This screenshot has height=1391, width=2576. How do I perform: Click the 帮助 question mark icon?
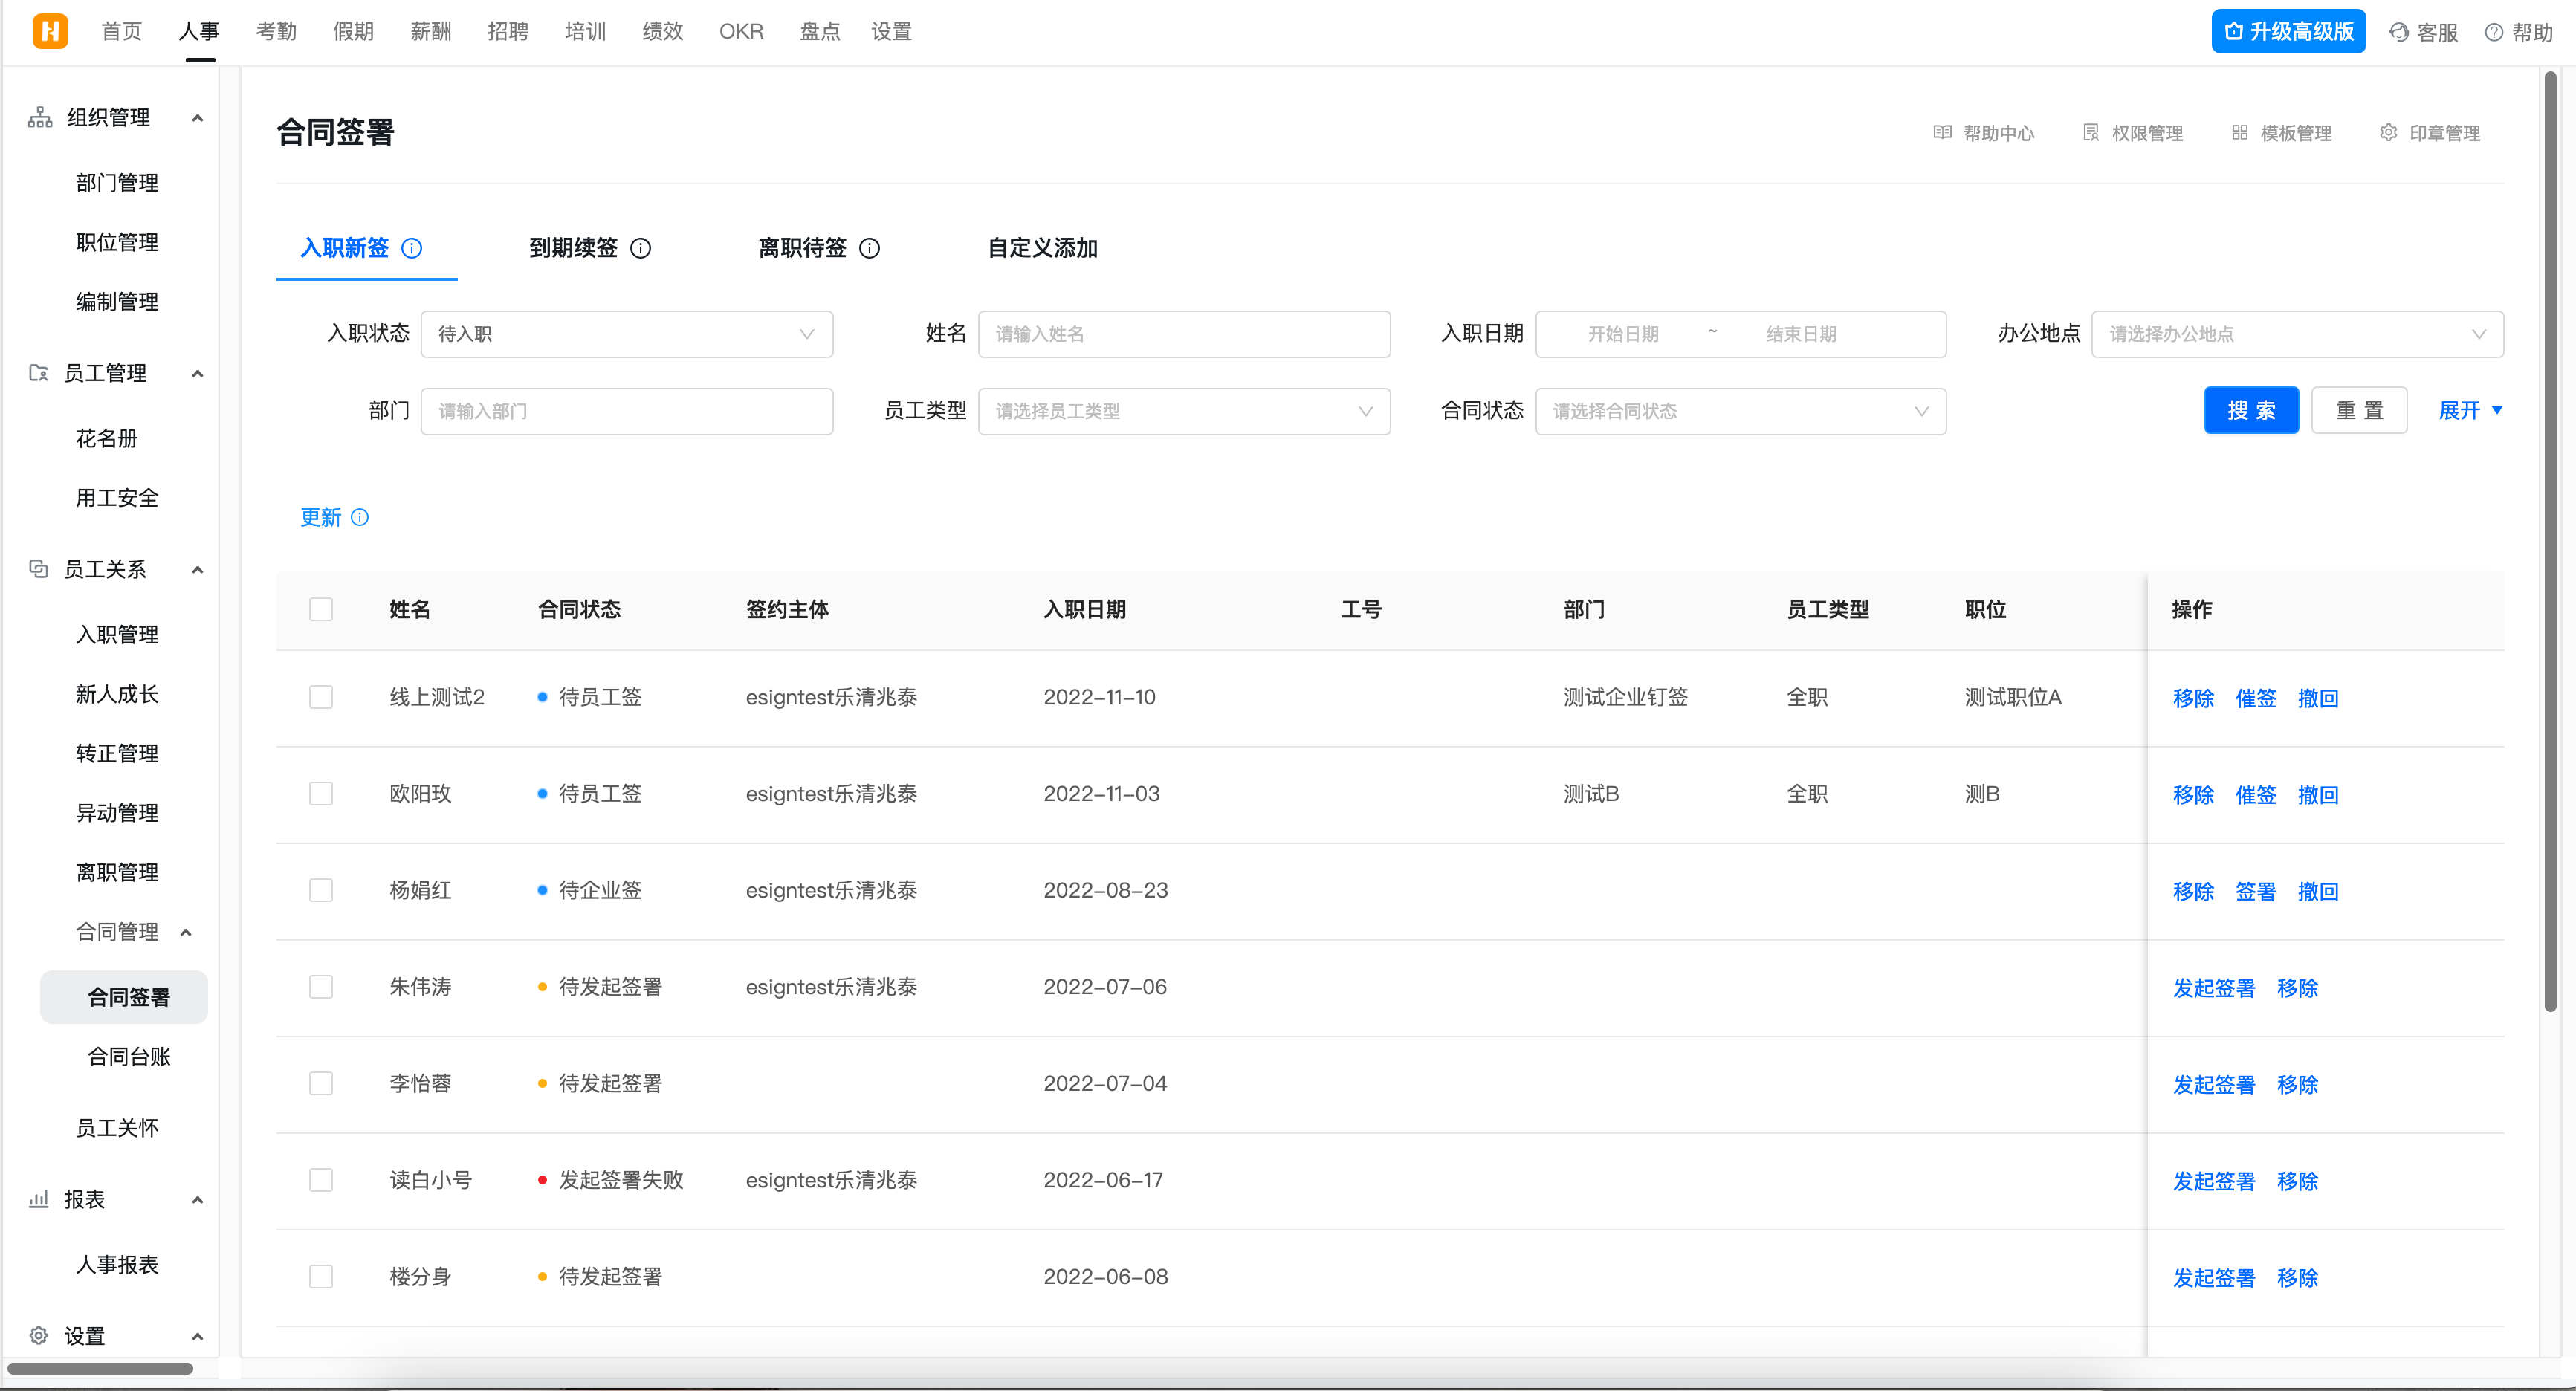coord(2494,32)
